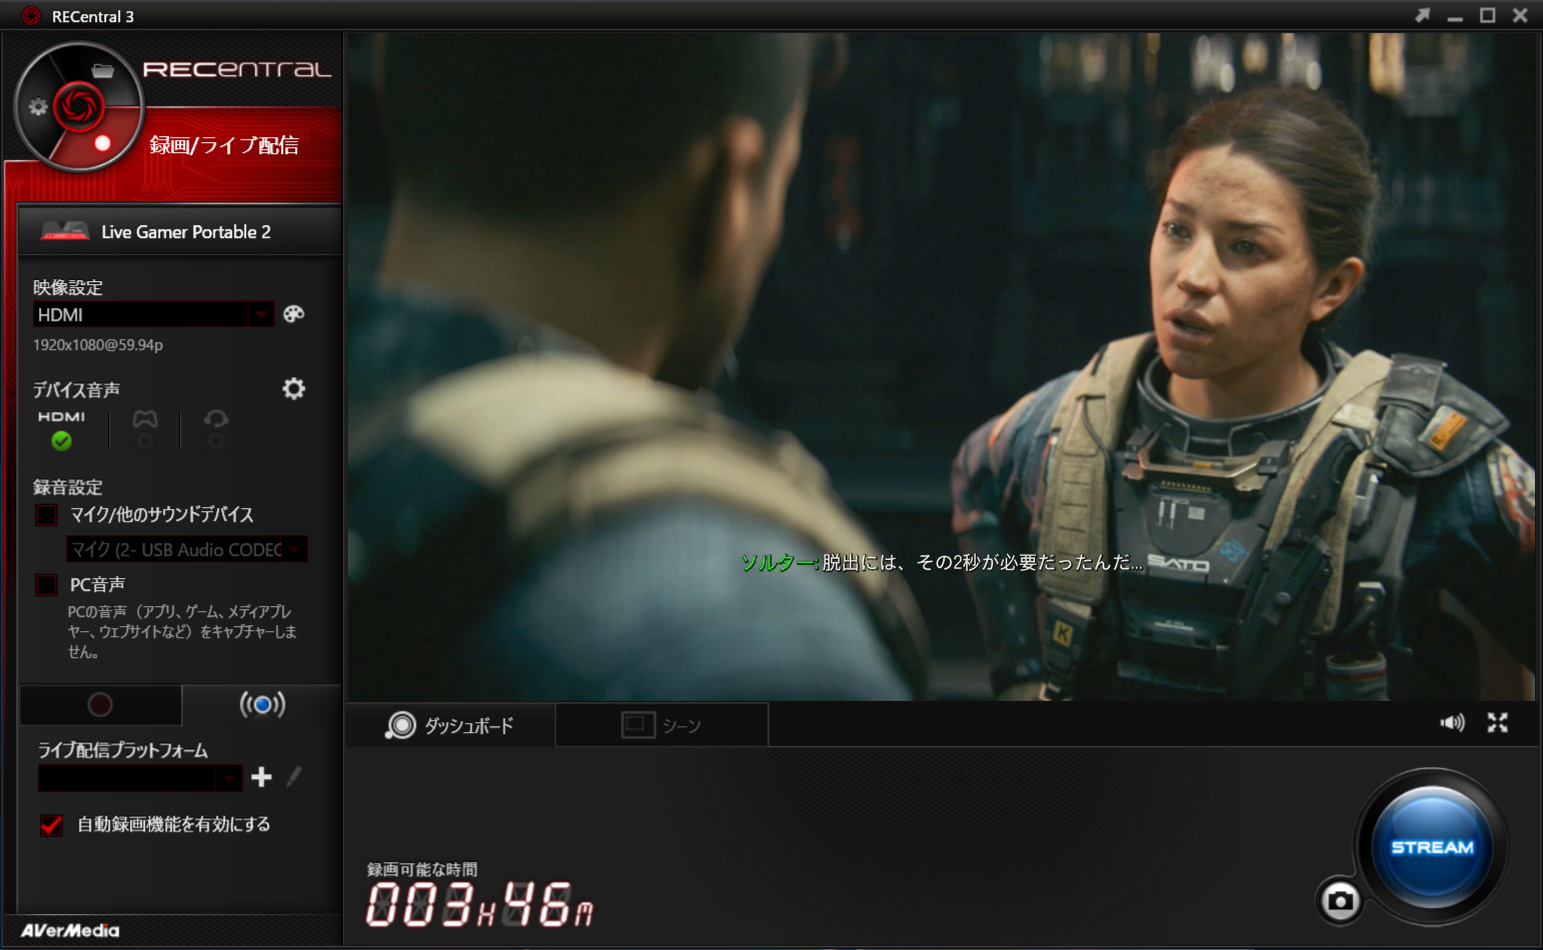Screen dimensions: 1543x950
Task: Click the 録画/ライブ配信 mode heading
Action: click(224, 145)
